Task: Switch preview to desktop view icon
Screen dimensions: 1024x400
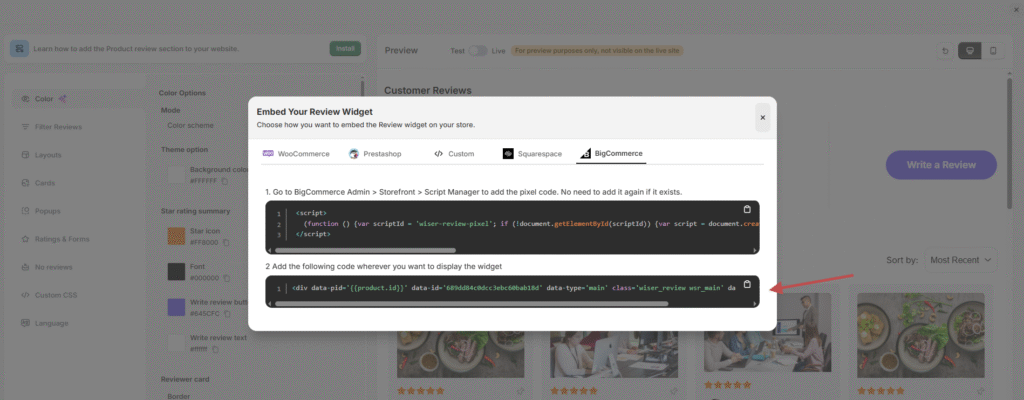Action: (968, 50)
